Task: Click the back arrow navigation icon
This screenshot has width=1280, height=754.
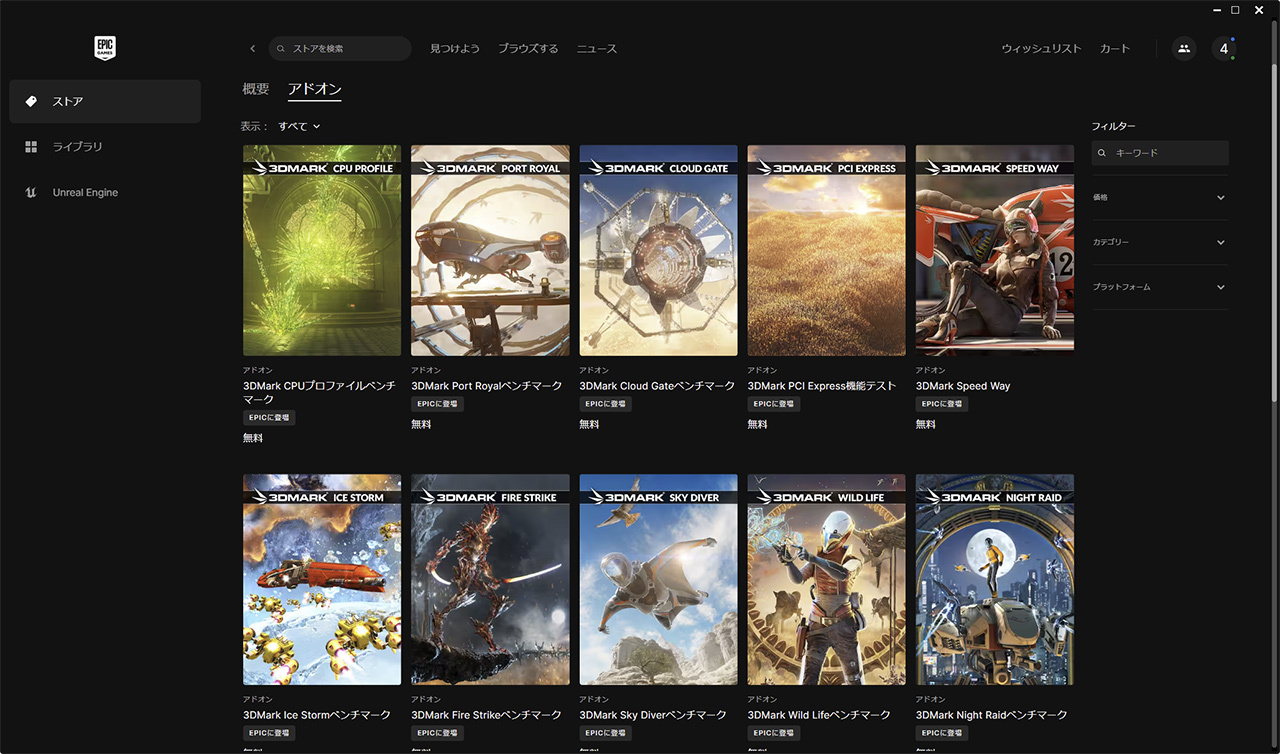Action: [x=252, y=49]
